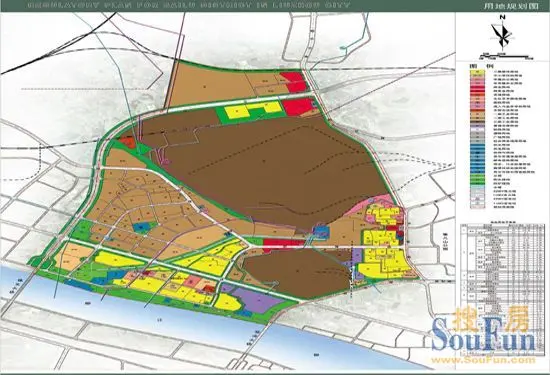The image size is (550, 375).
Task: Click the legend heading above the swatches
Action: click(479, 66)
